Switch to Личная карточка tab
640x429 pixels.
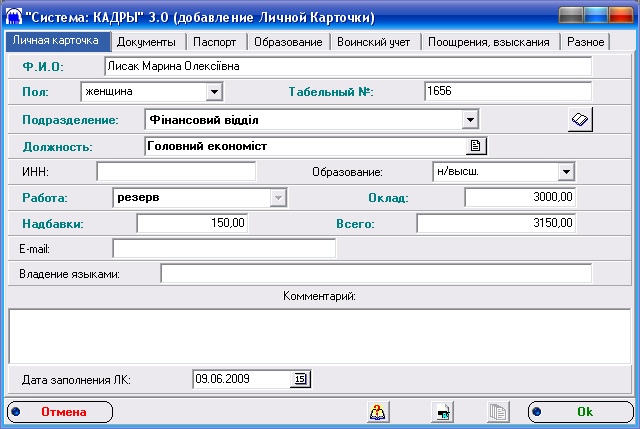click(x=58, y=41)
